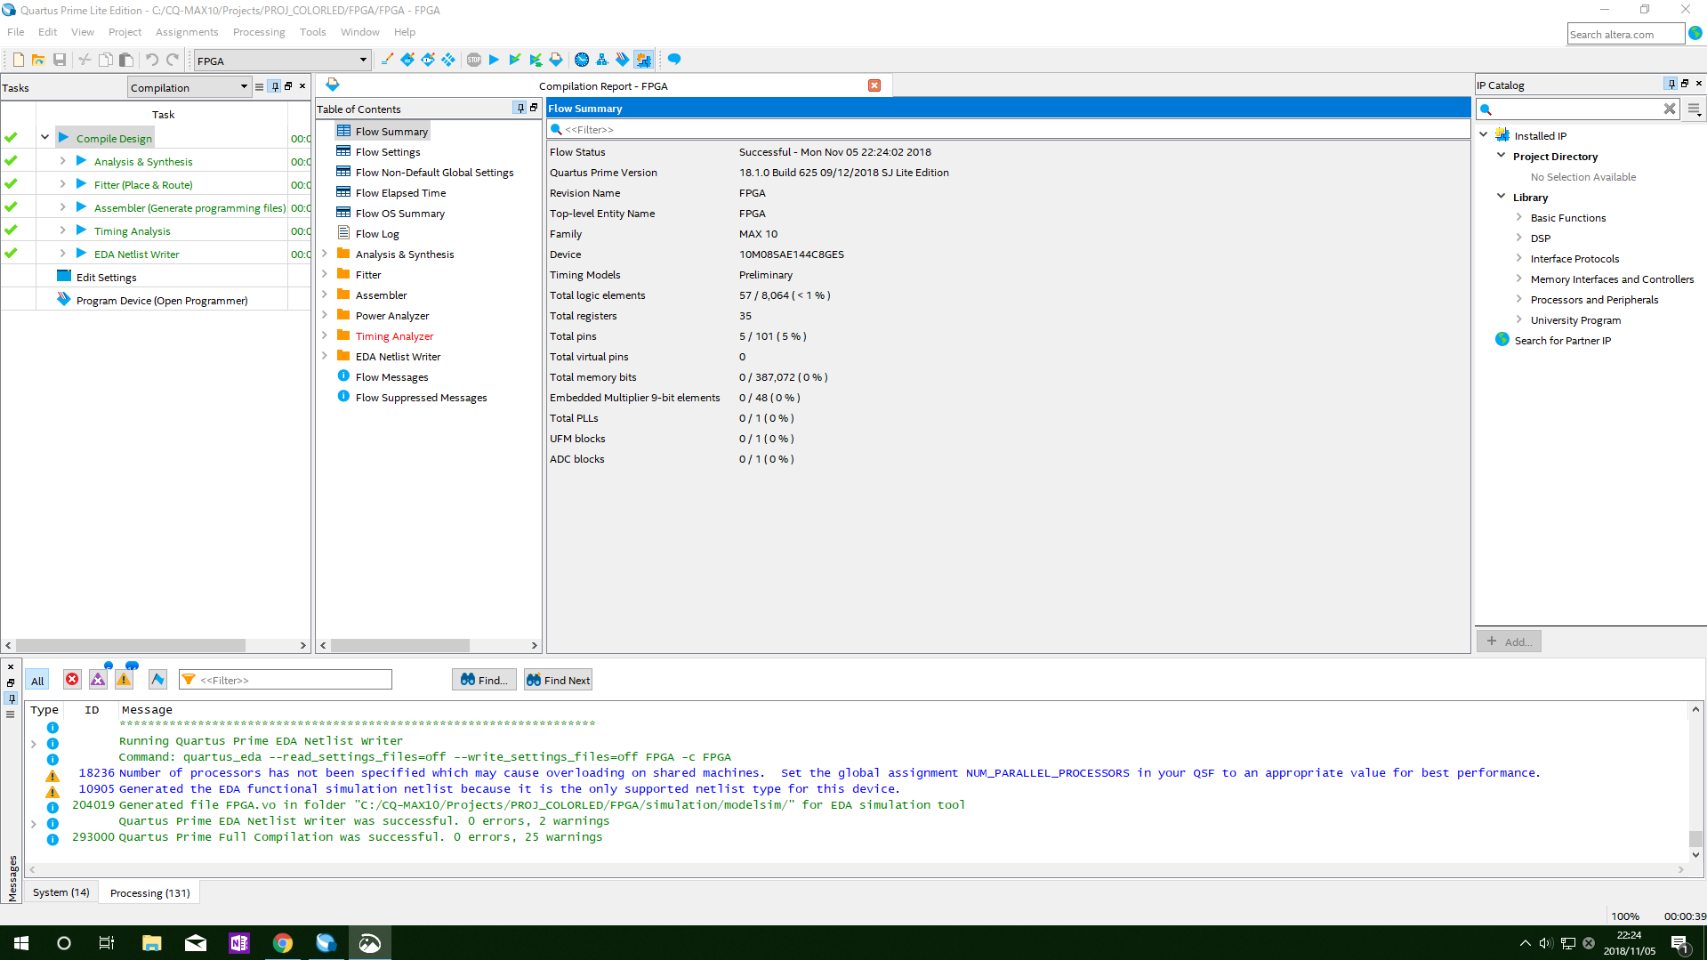The image size is (1707, 960).
Task: Toggle pin on the Tasks panel
Action: click(275, 87)
